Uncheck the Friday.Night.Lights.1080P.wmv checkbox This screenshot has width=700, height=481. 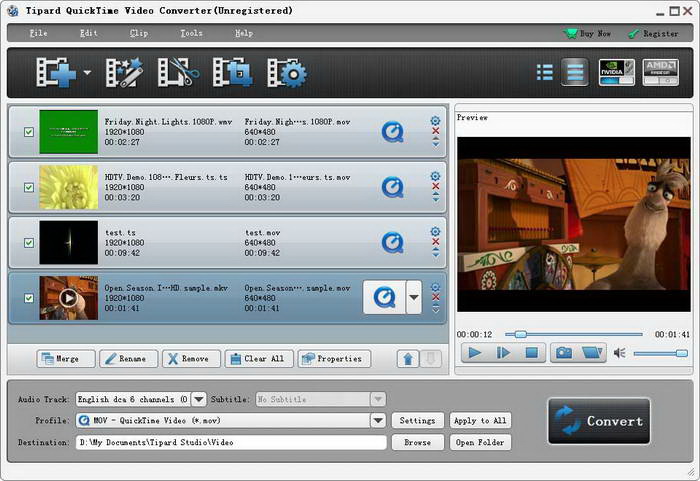click(28, 130)
